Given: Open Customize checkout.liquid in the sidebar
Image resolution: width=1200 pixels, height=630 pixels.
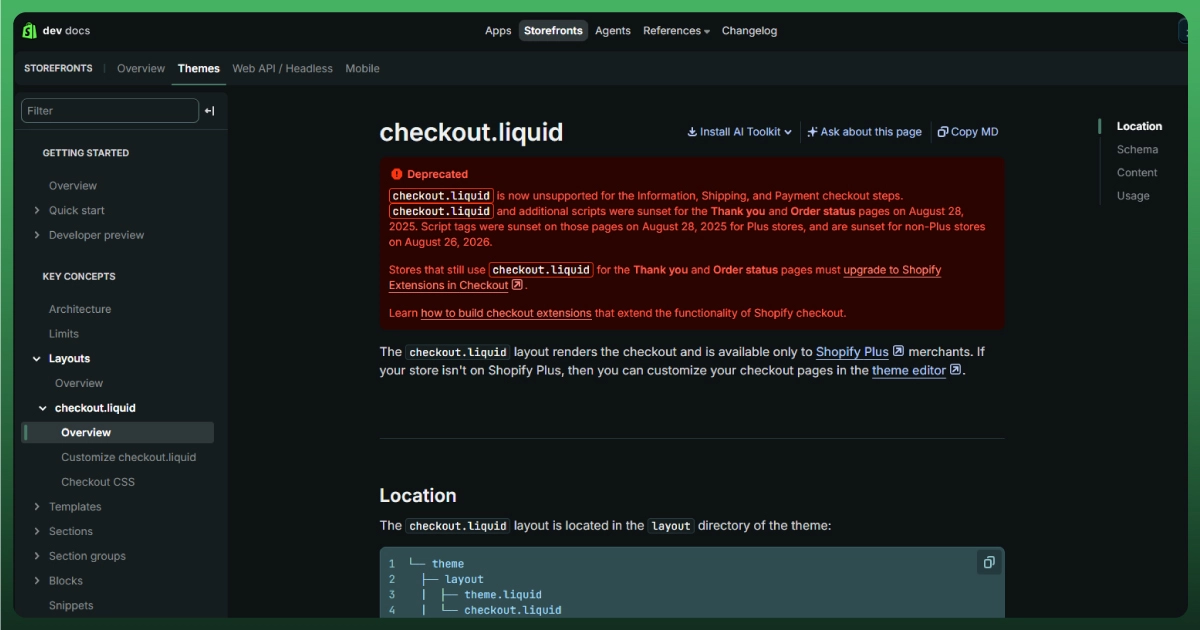Looking at the screenshot, I should [128, 457].
